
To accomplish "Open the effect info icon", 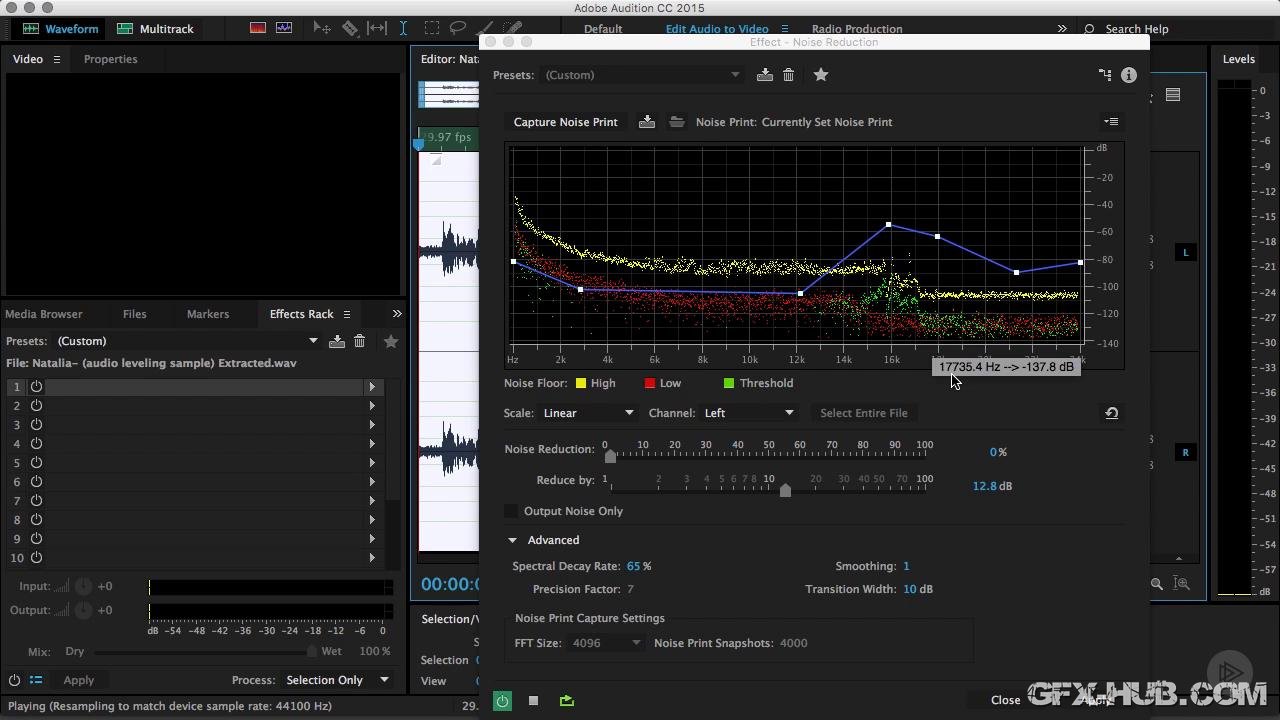I will 1129,75.
